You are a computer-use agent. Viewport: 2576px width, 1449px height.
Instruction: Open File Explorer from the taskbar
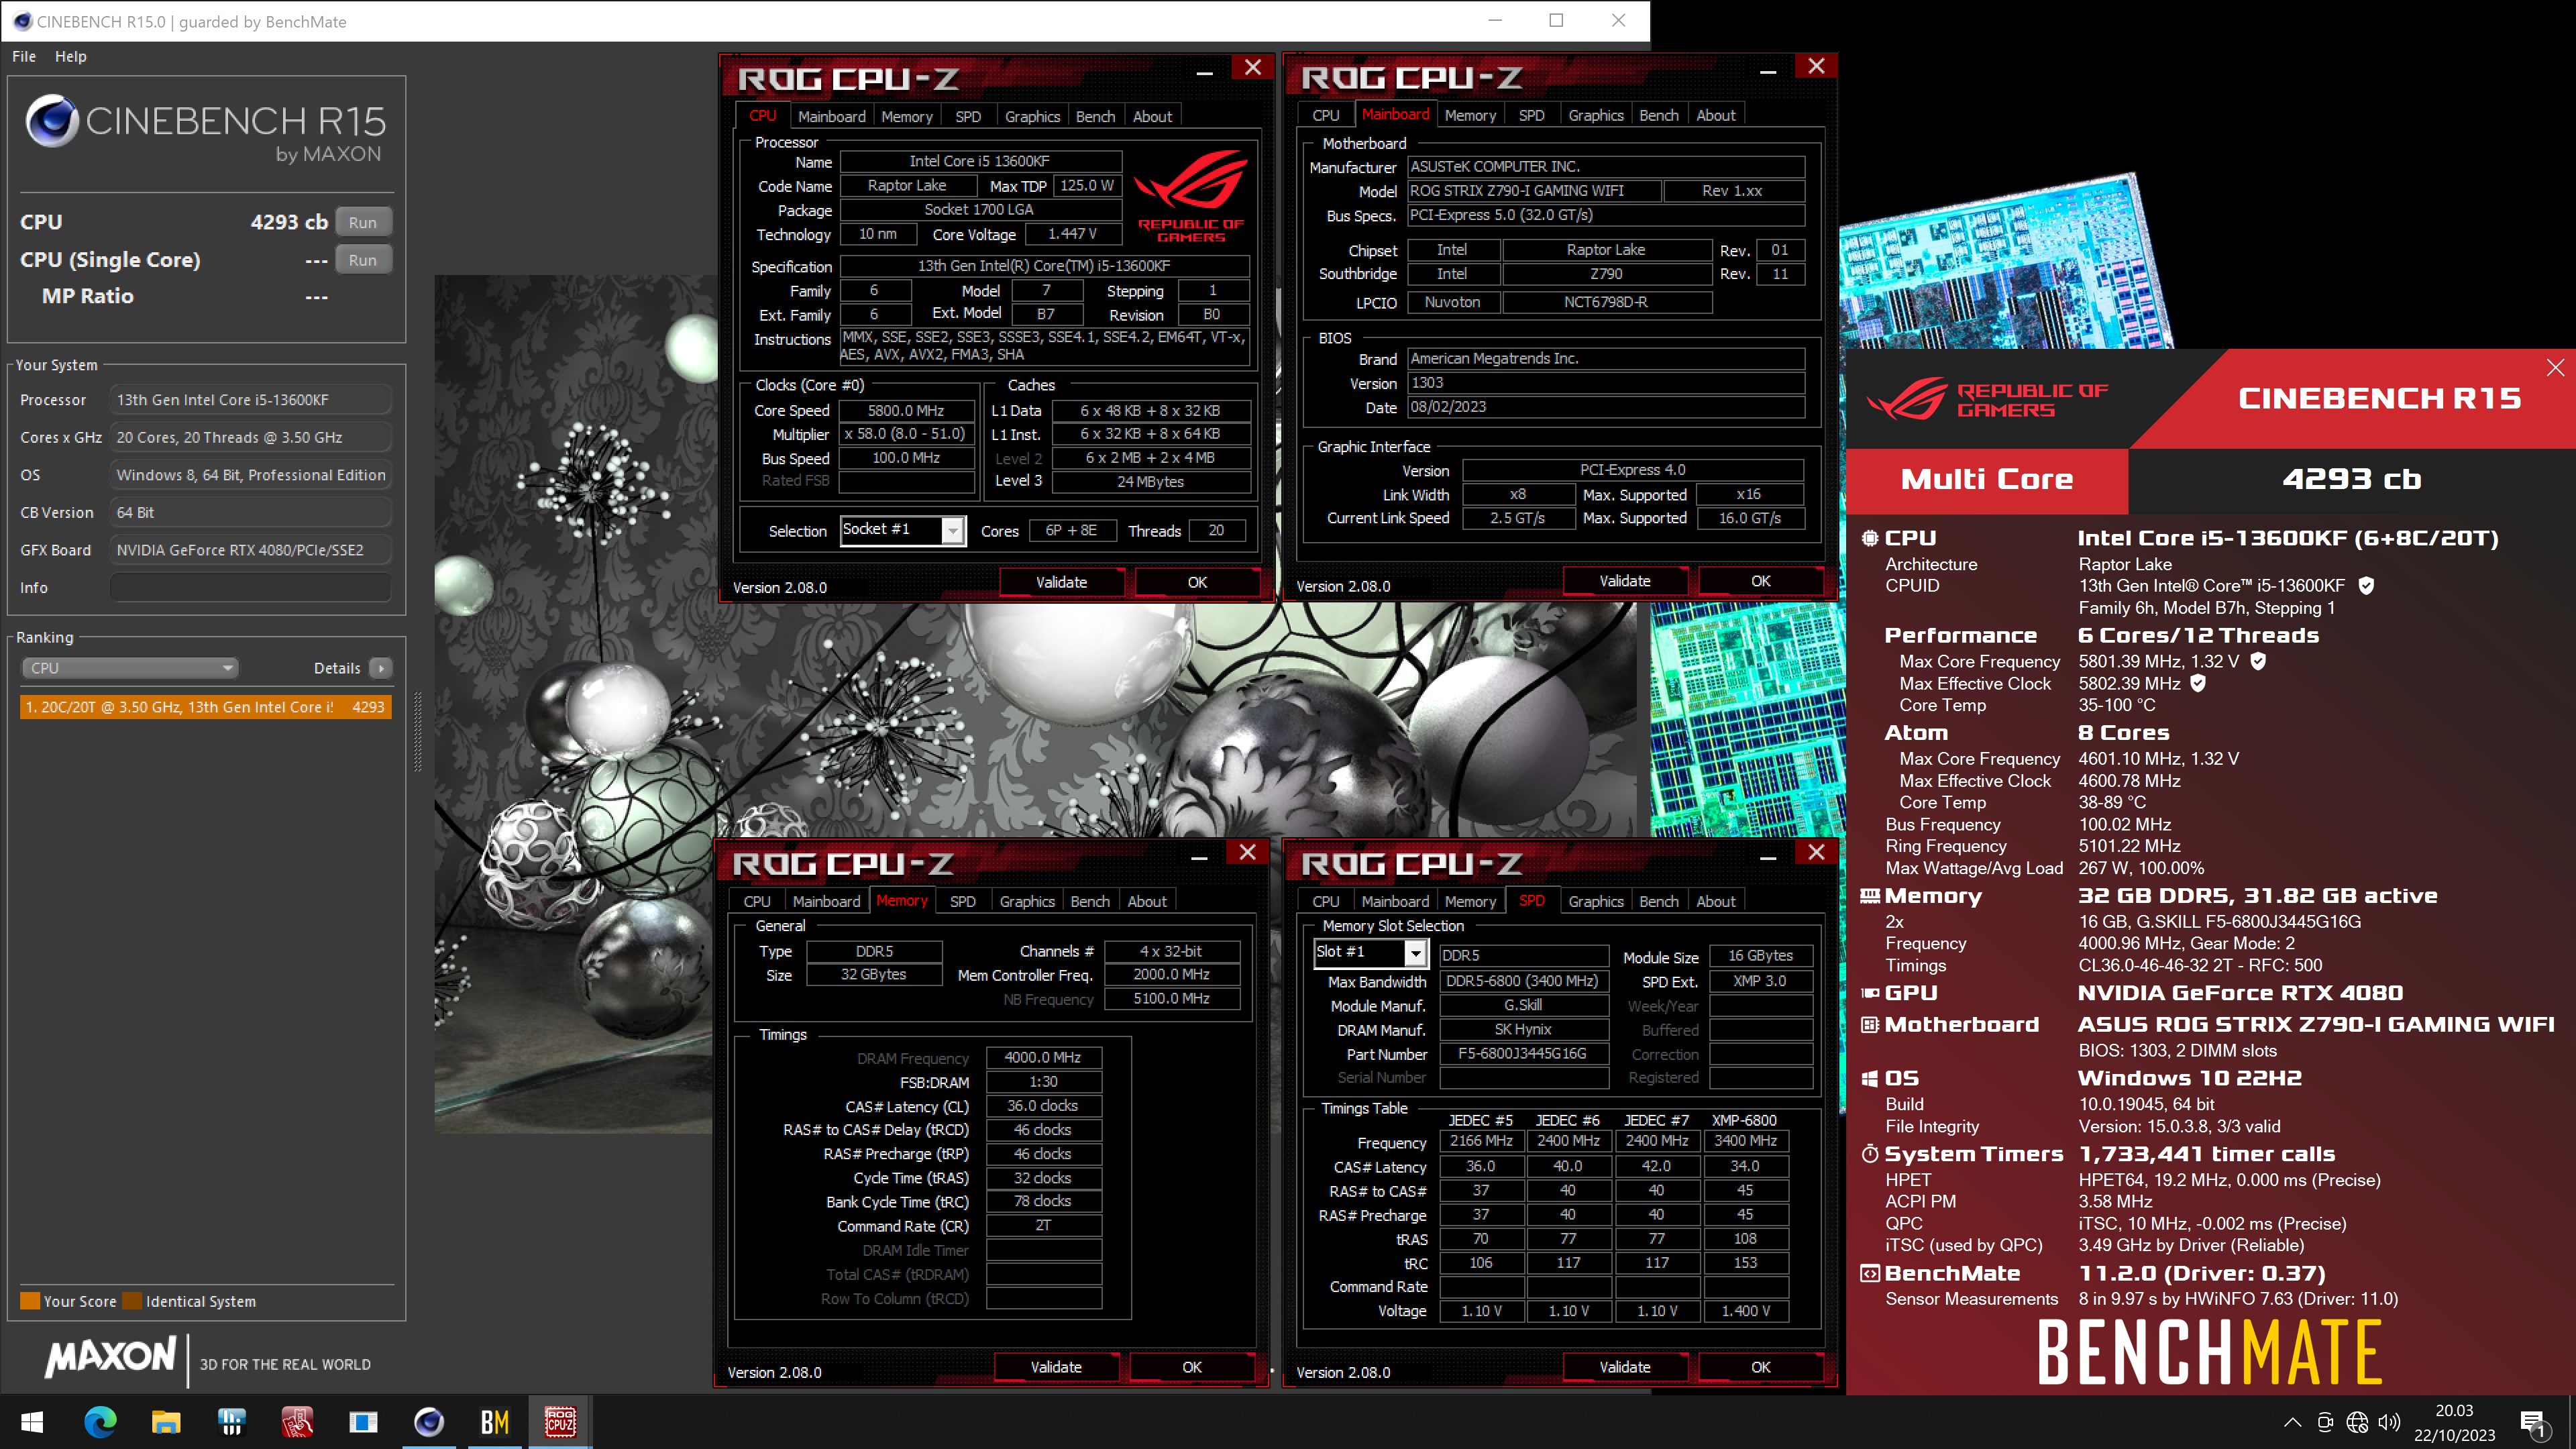(165, 1421)
